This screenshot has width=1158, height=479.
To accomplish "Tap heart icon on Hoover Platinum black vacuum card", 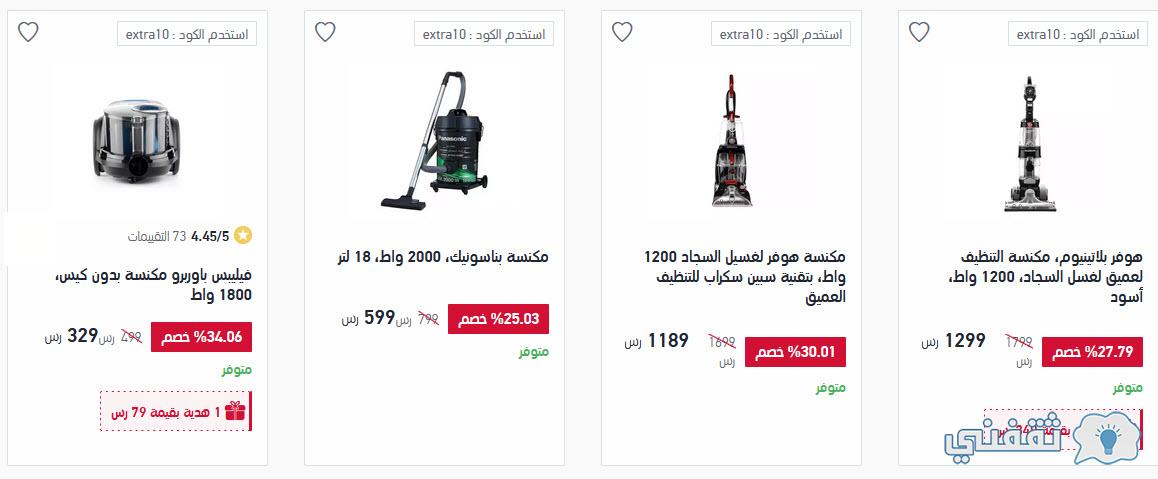I will click(x=919, y=32).
